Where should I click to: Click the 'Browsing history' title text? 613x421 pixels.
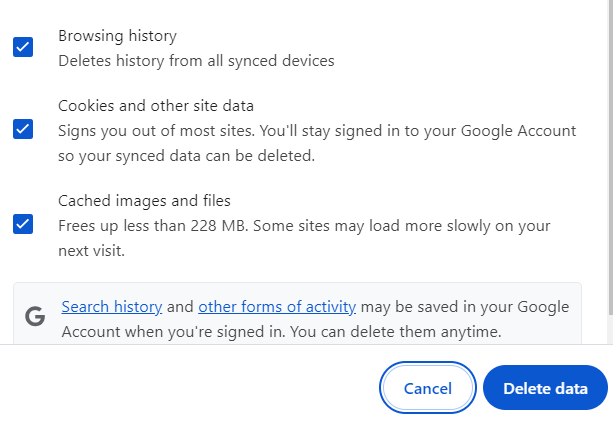click(x=117, y=36)
